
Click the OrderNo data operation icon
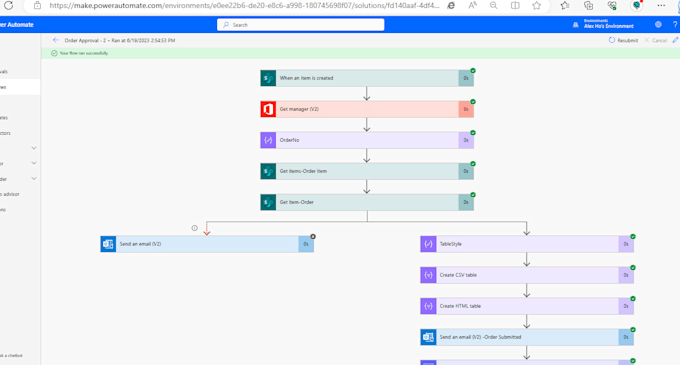click(x=268, y=140)
